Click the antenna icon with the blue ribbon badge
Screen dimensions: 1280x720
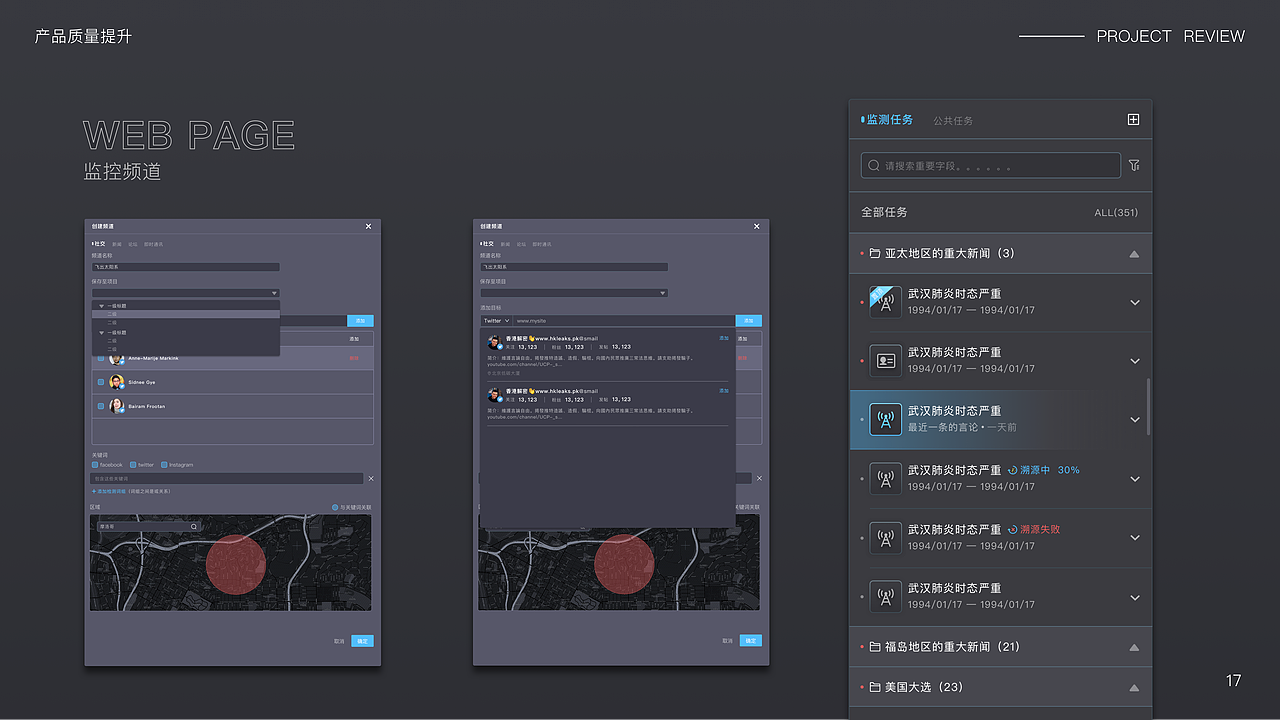(x=885, y=302)
